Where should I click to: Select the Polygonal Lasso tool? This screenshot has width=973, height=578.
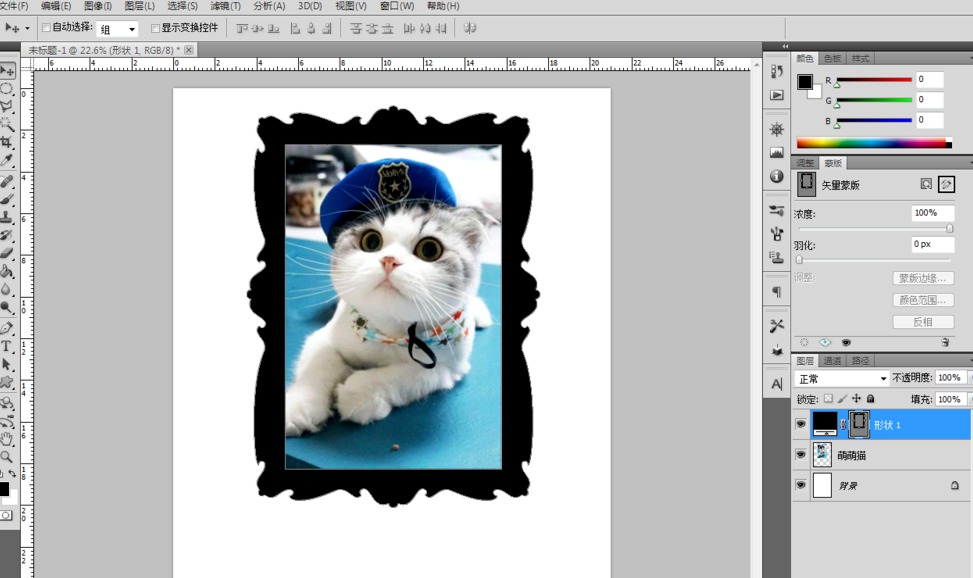coord(7,106)
